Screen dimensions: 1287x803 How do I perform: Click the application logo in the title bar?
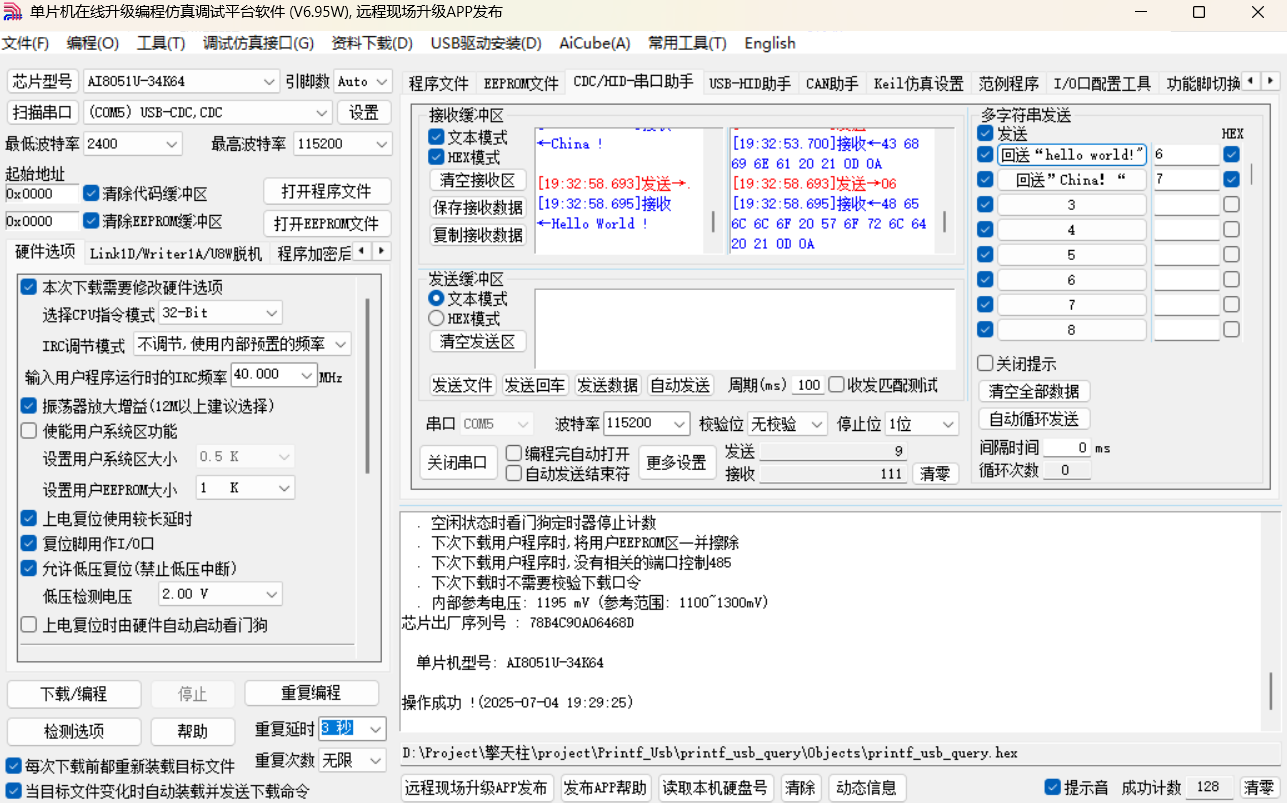coord(13,12)
